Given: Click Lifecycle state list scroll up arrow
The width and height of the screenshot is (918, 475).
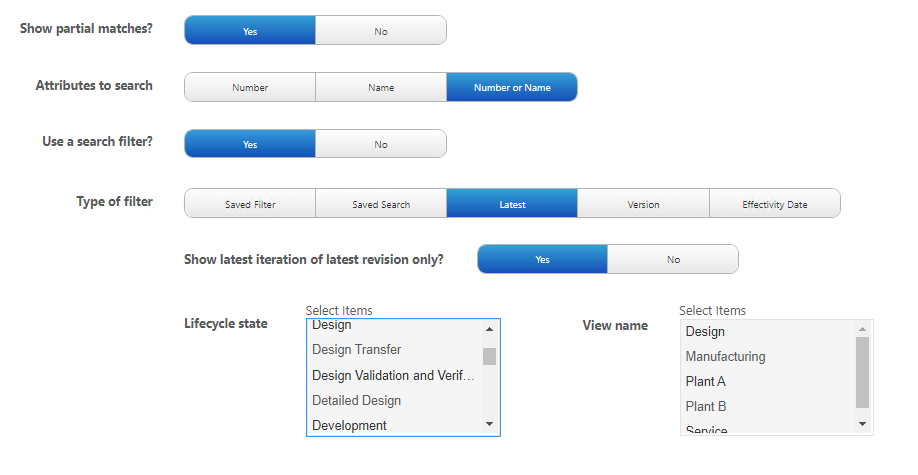Looking at the screenshot, I should click(x=489, y=329).
